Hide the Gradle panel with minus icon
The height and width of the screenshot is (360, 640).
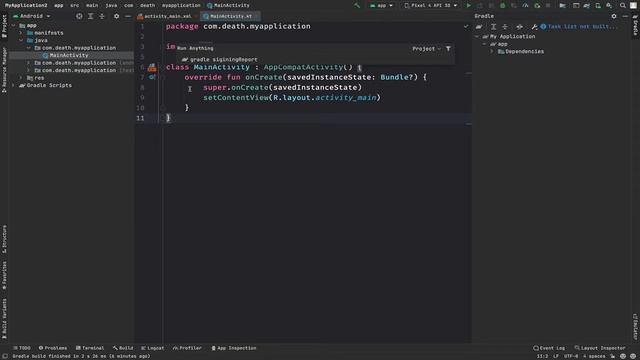pyautogui.click(x=625, y=16)
